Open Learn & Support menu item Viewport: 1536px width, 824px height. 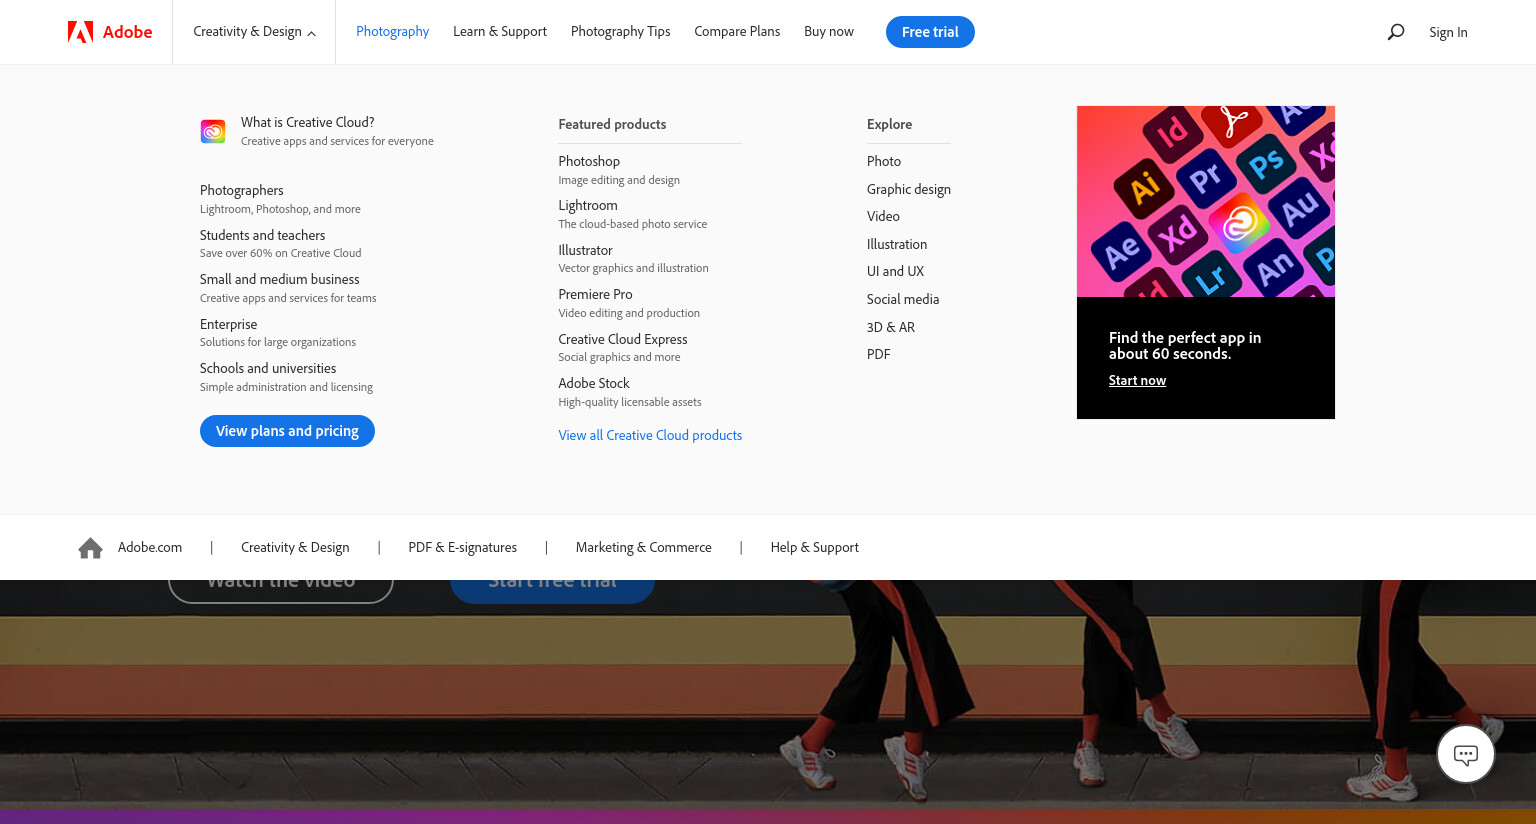pos(500,32)
